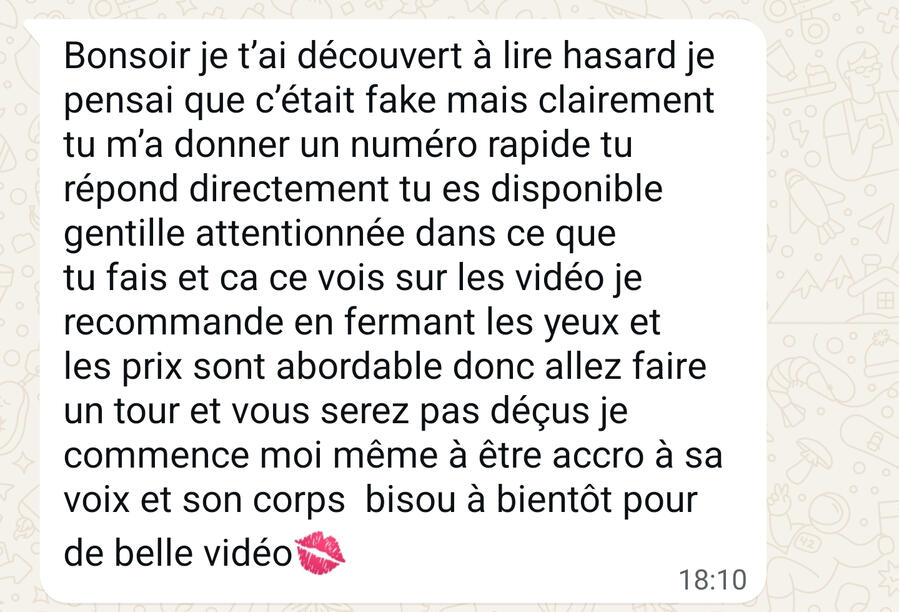Click the kiss mark emoji
The width and height of the screenshot is (899, 612).
click(x=320, y=553)
